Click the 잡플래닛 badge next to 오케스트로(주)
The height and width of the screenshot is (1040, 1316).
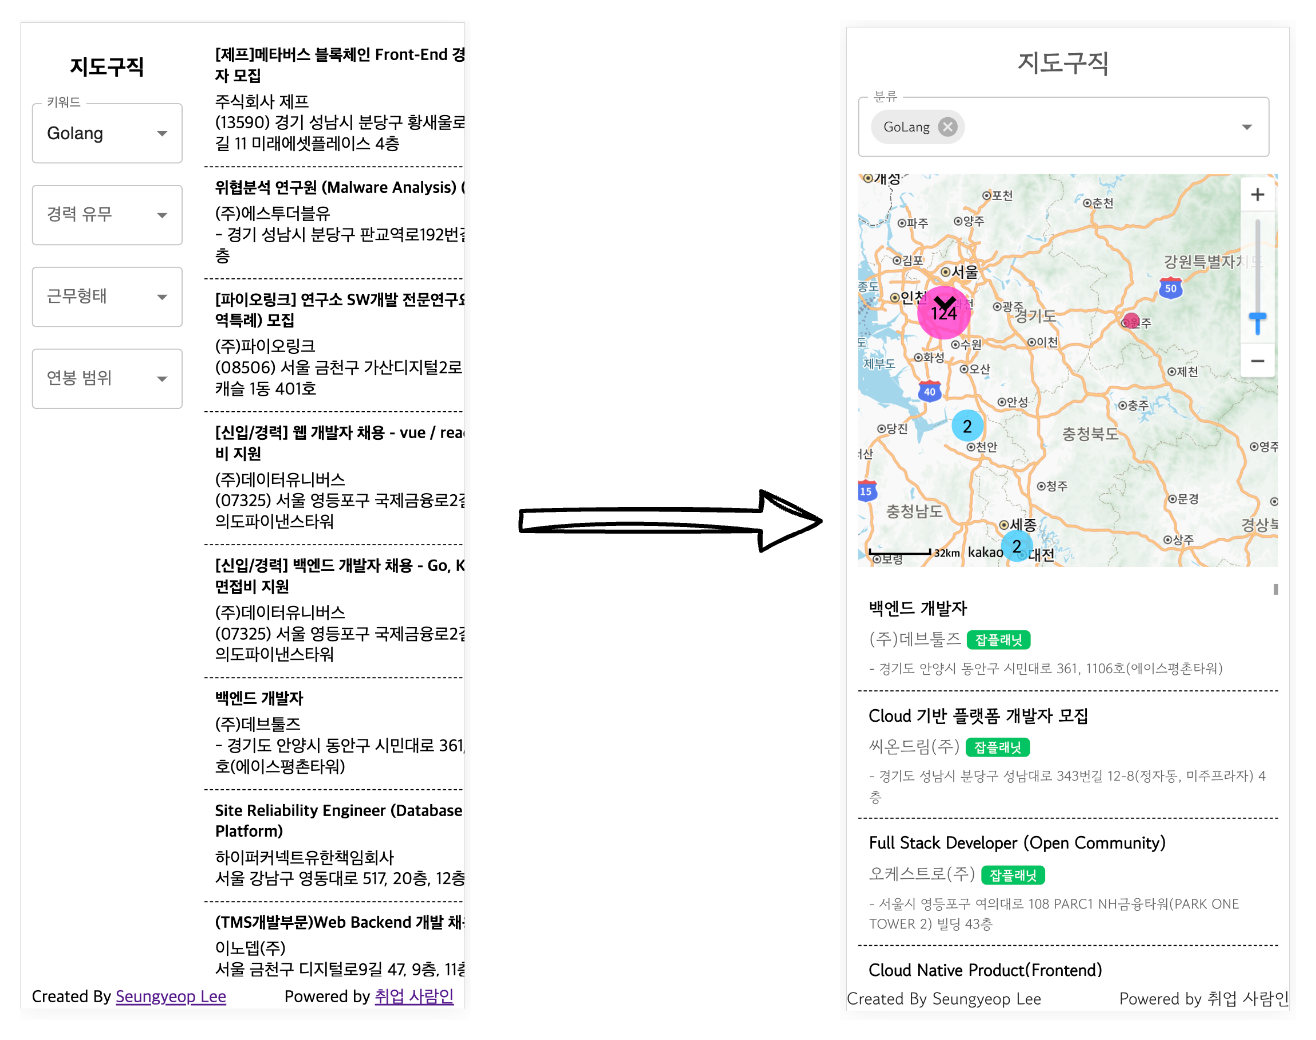pos(1013,875)
